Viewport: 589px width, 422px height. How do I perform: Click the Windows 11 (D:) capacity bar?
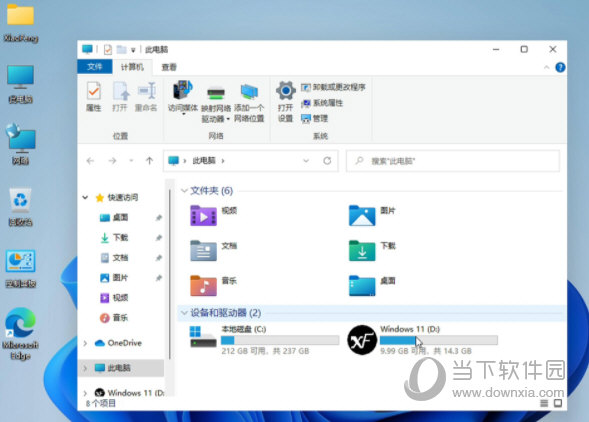click(439, 340)
